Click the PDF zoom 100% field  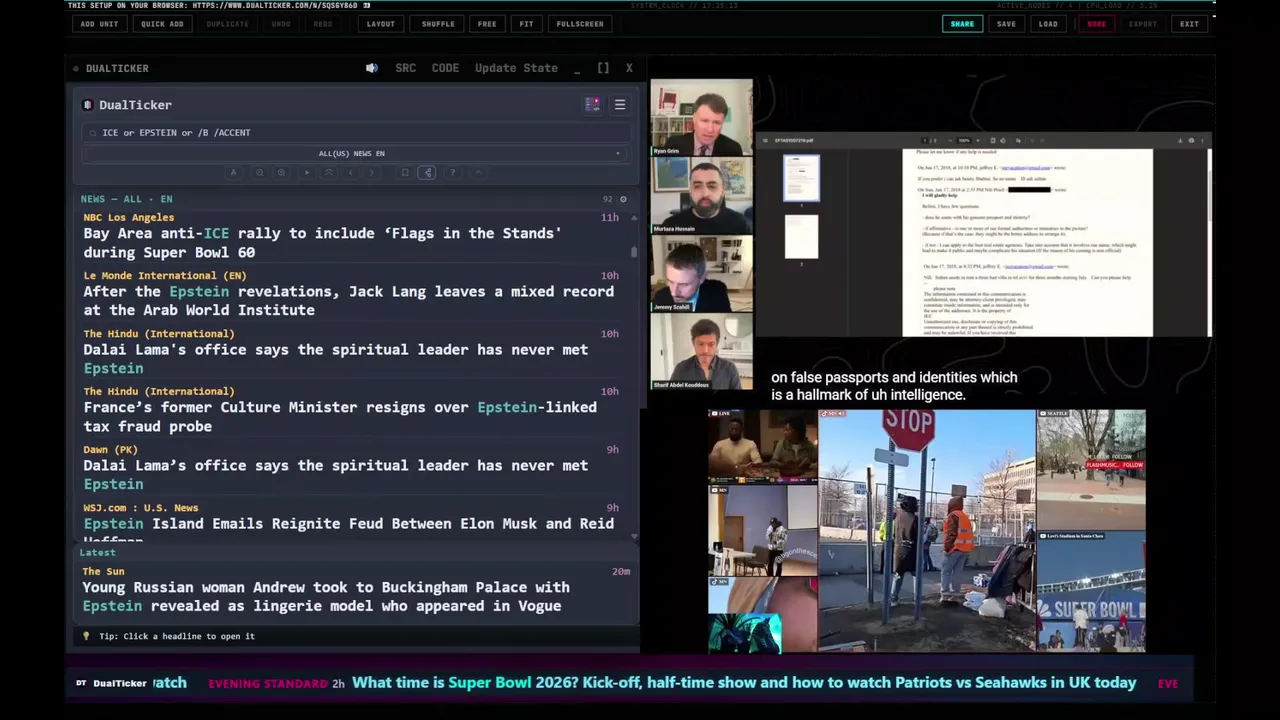[965, 141]
